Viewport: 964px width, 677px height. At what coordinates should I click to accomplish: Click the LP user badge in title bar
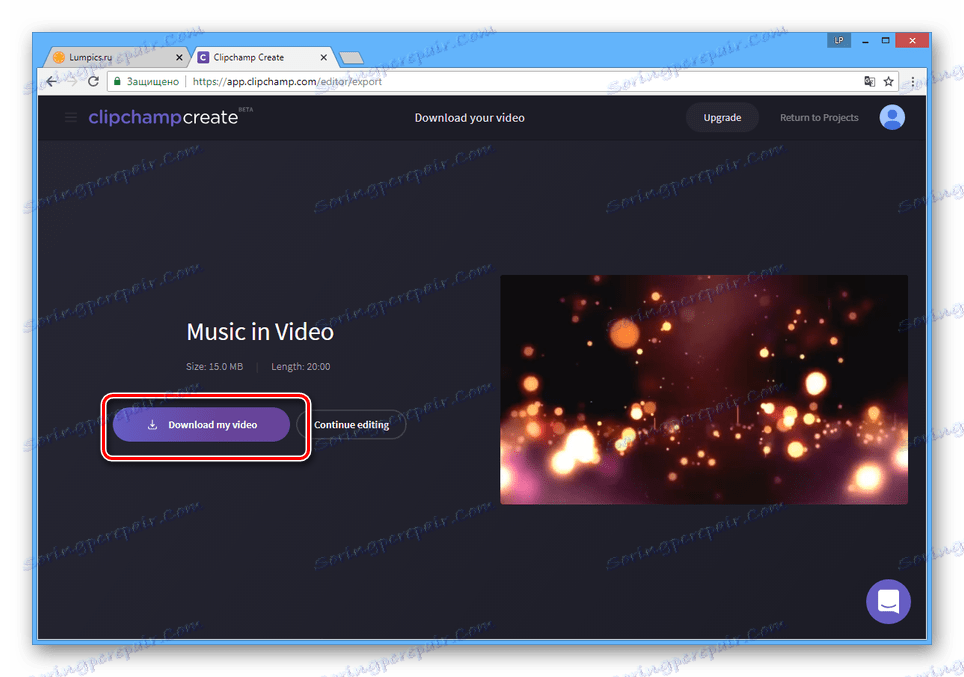point(839,41)
